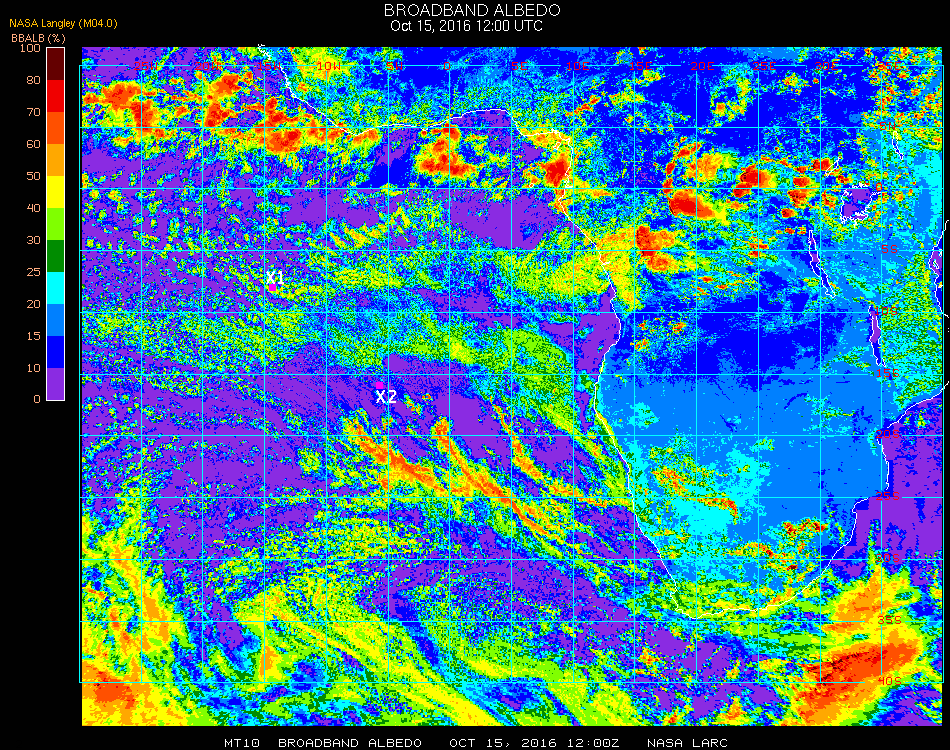Click the 30E longitude label
This screenshot has width=950, height=750.
(826, 66)
